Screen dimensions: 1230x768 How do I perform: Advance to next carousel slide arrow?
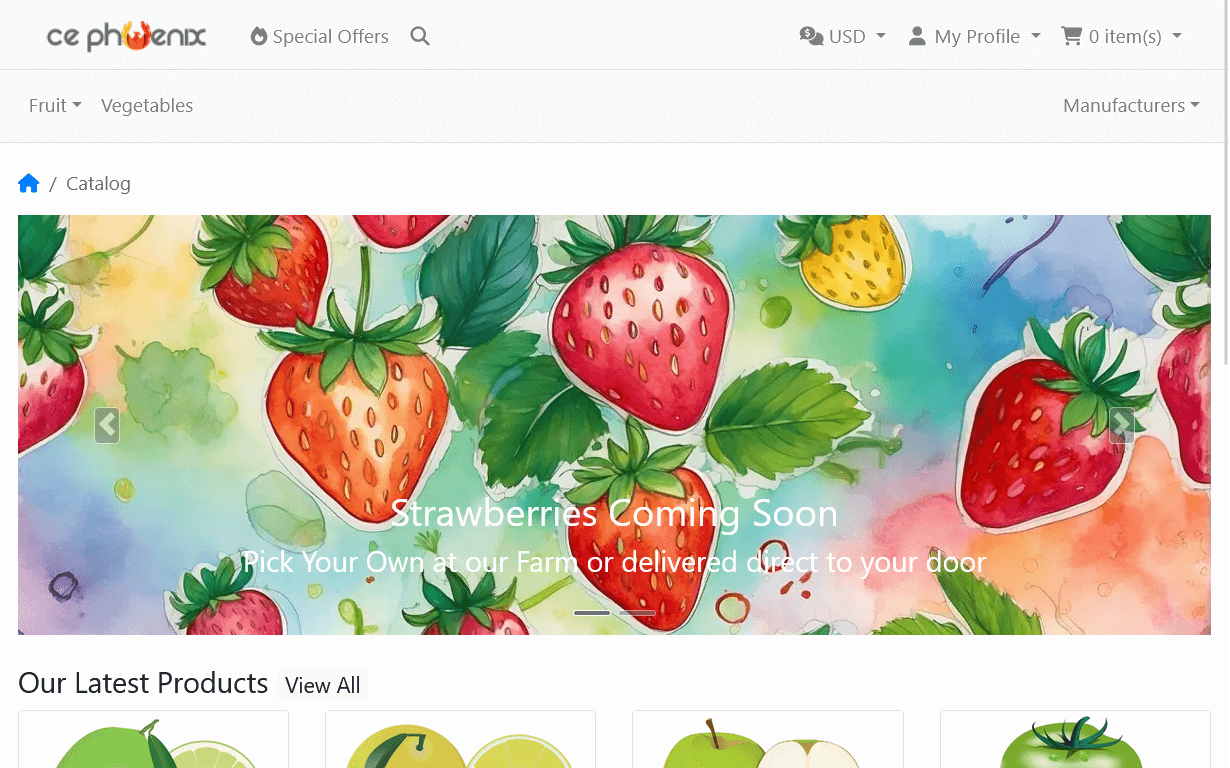(x=1122, y=425)
